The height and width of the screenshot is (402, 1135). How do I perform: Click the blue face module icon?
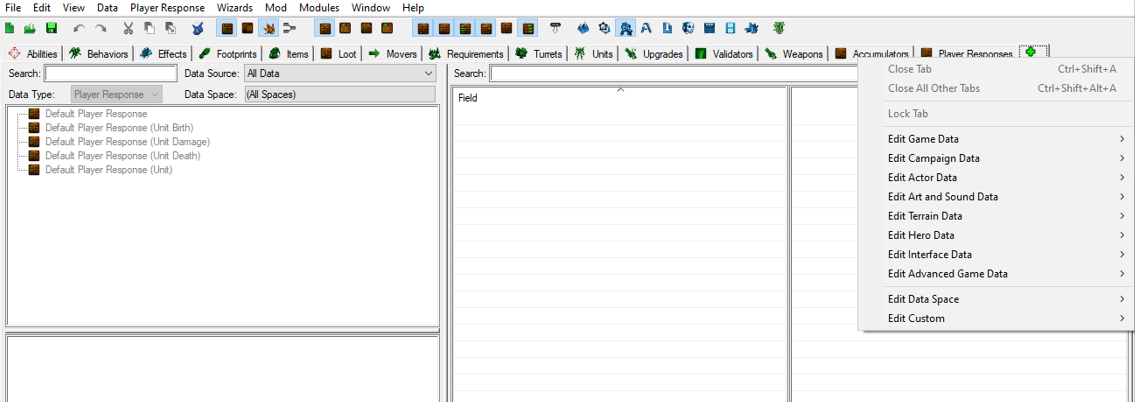(688, 29)
